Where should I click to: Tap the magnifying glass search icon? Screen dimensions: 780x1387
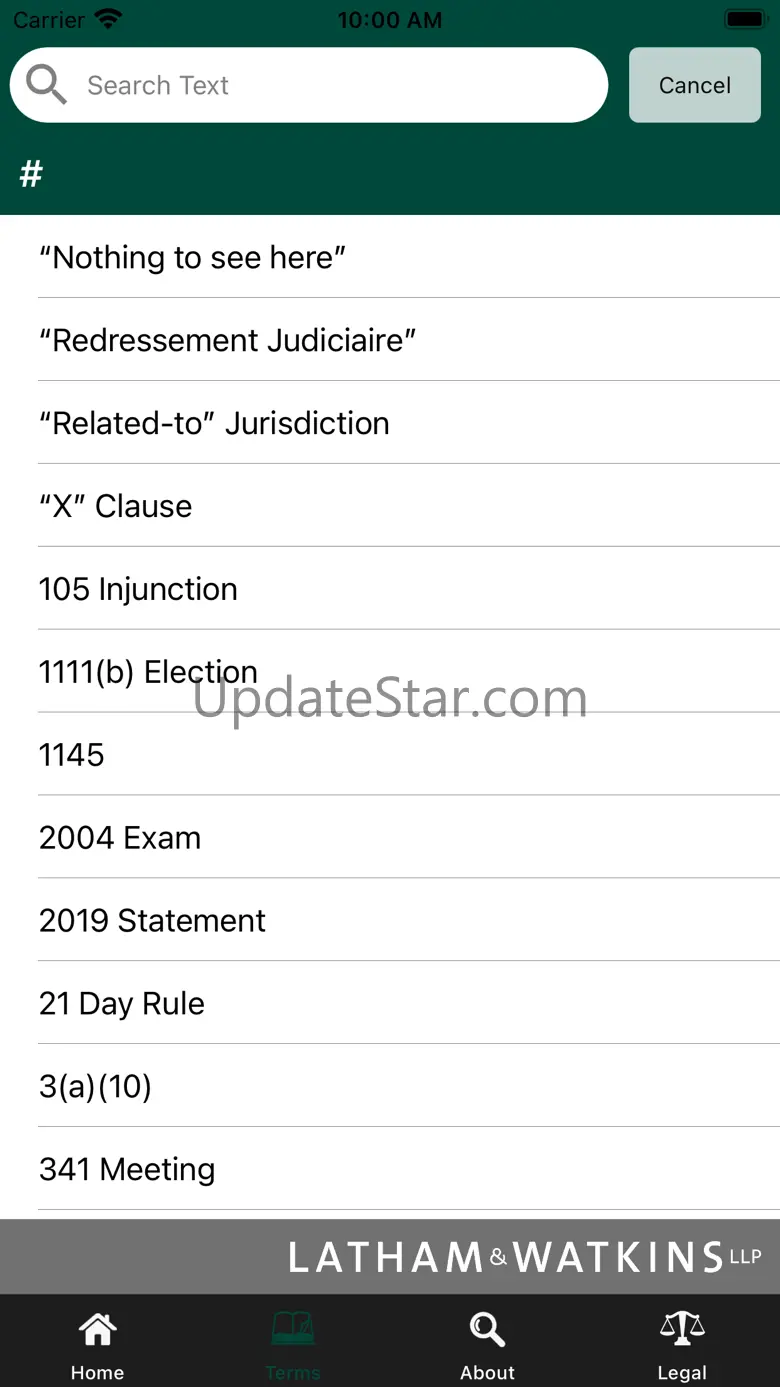tap(46, 85)
